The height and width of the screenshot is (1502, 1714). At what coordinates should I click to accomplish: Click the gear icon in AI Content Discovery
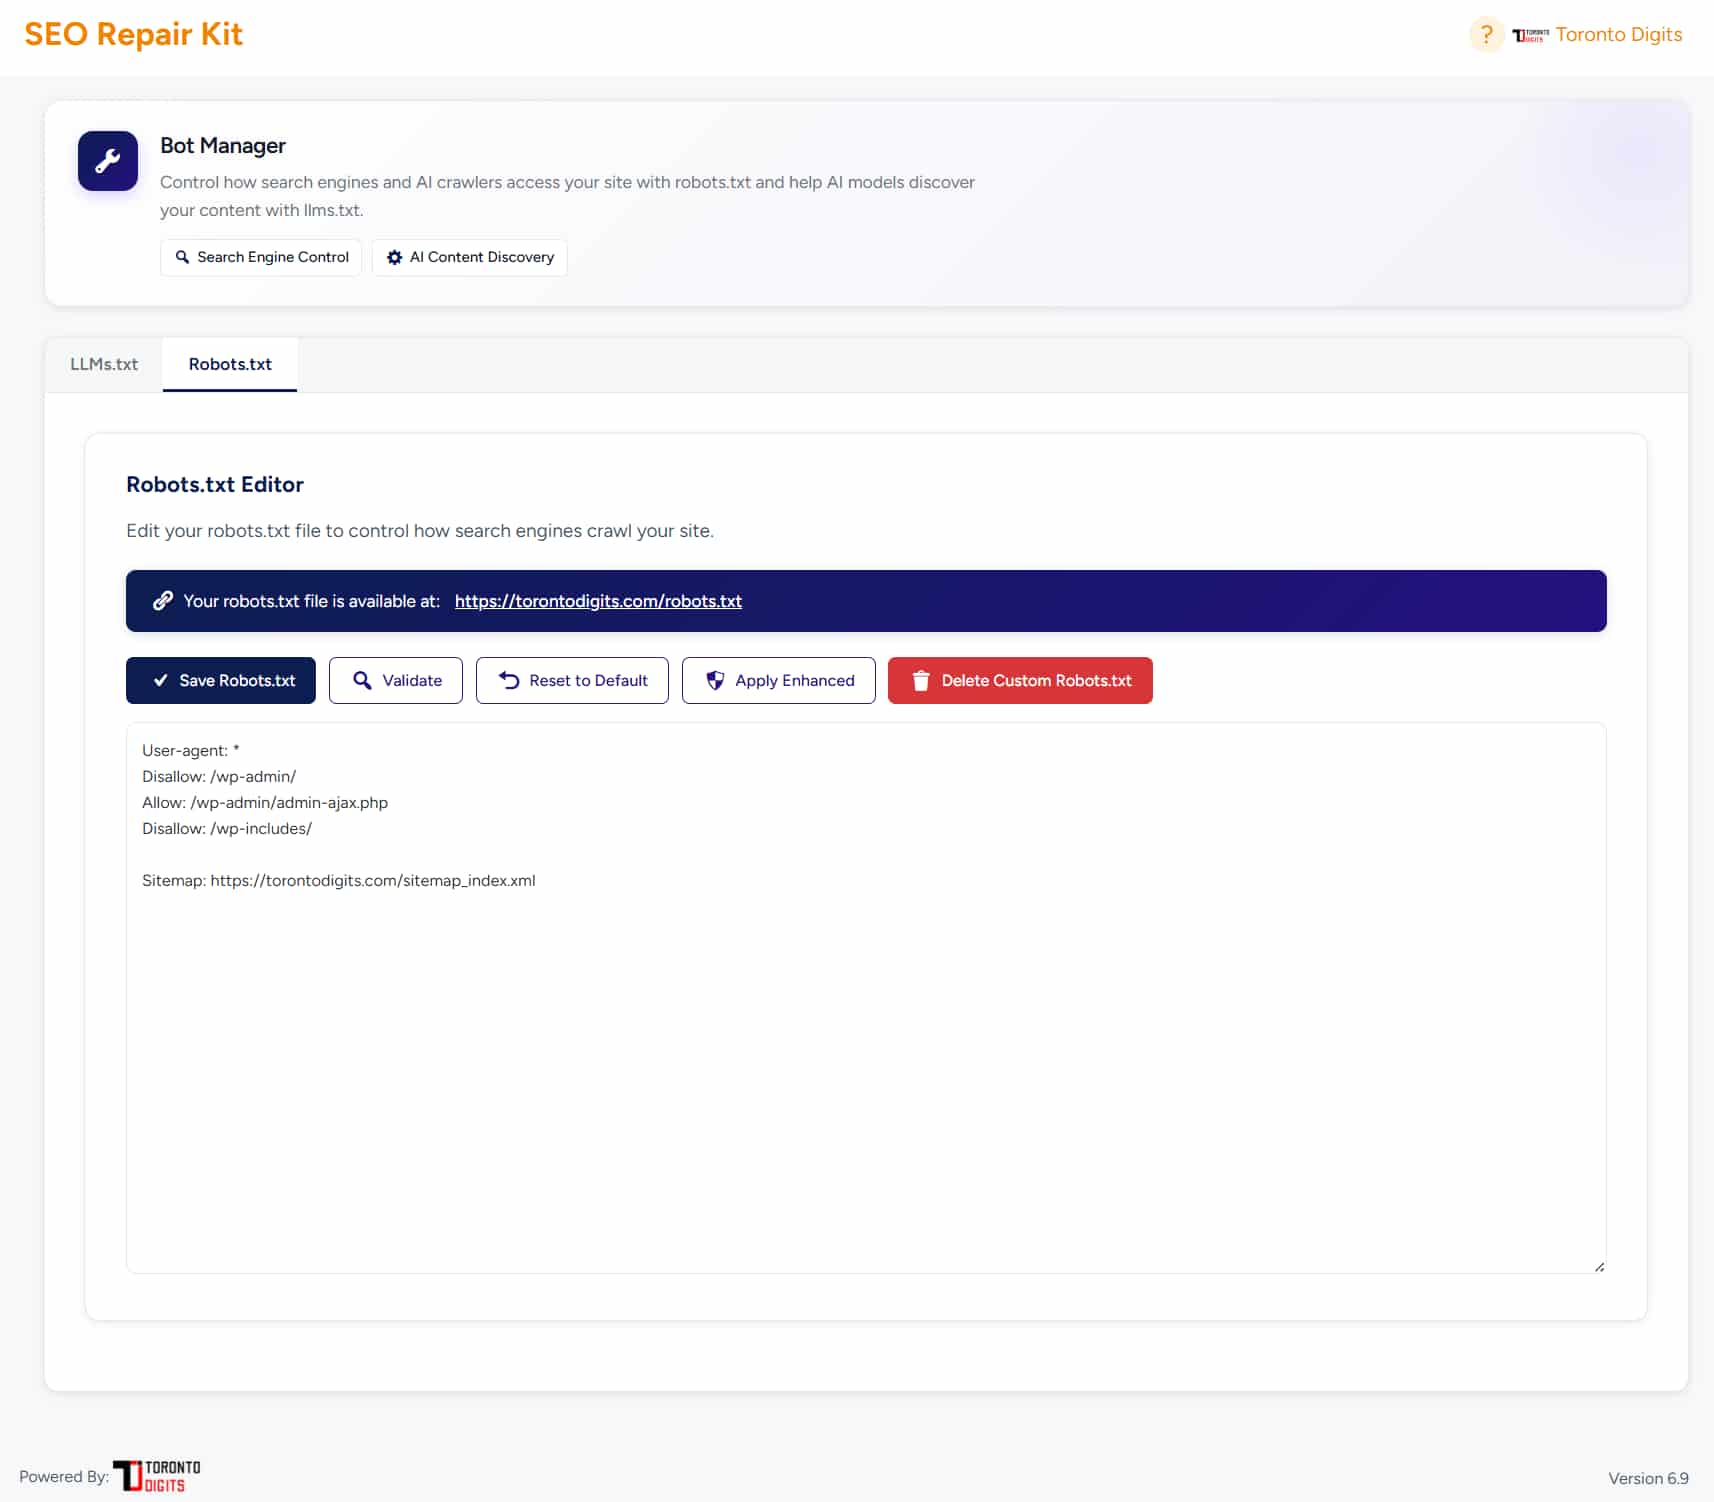pos(394,257)
